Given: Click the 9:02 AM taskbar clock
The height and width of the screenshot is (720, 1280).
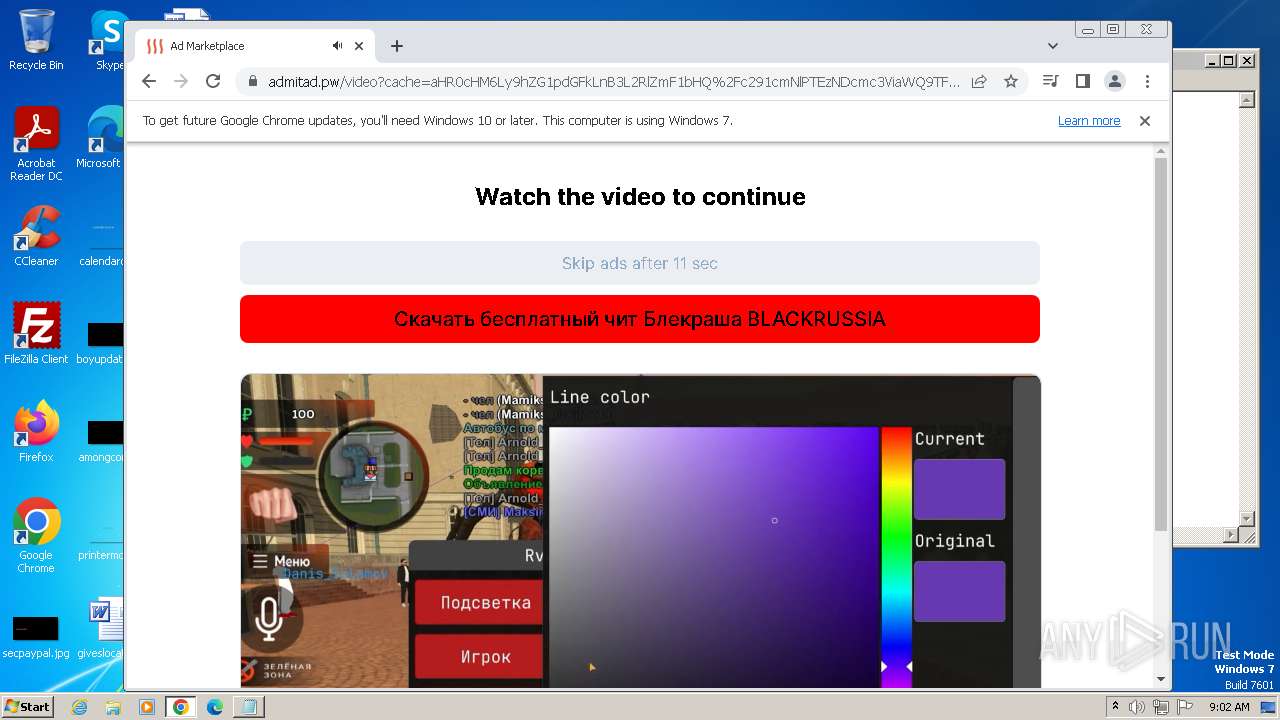Looking at the screenshot, I should pos(1229,707).
